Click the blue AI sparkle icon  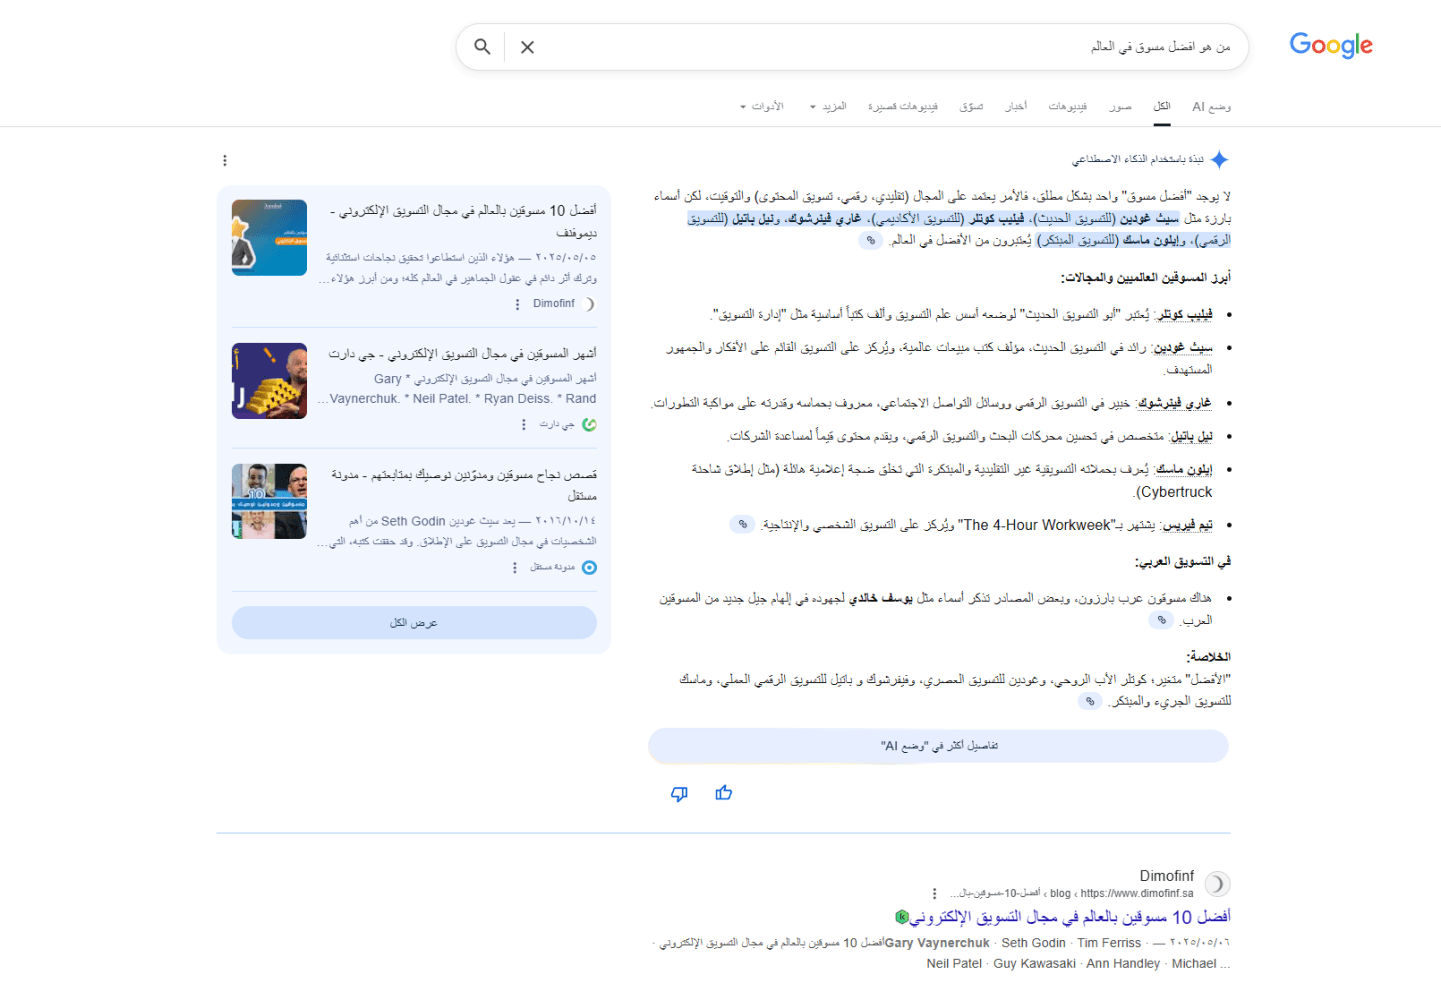[x=1220, y=159]
